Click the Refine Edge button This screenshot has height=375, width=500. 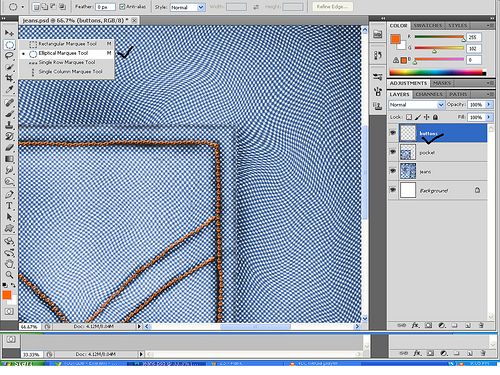tap(332, 7)
